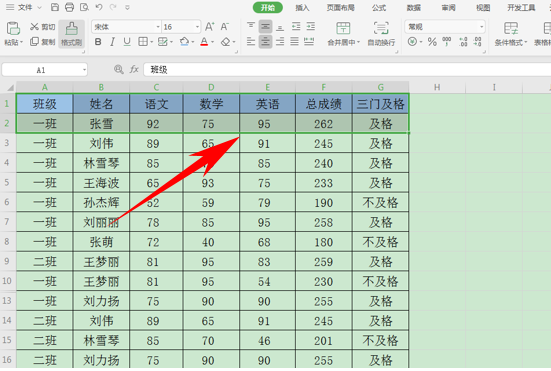Click the Print icon

(x=70, y=7)
